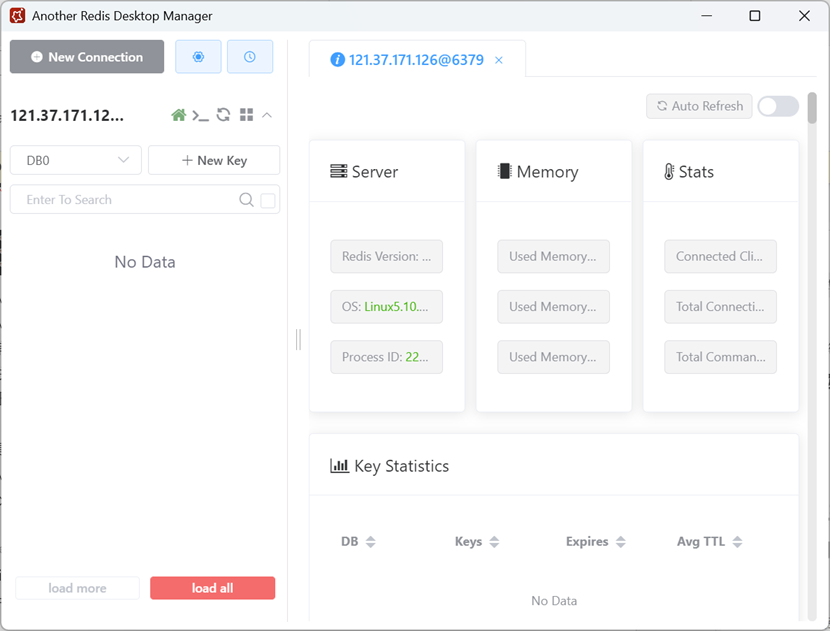Click the Key Statistics chart icon

(339, 466)
